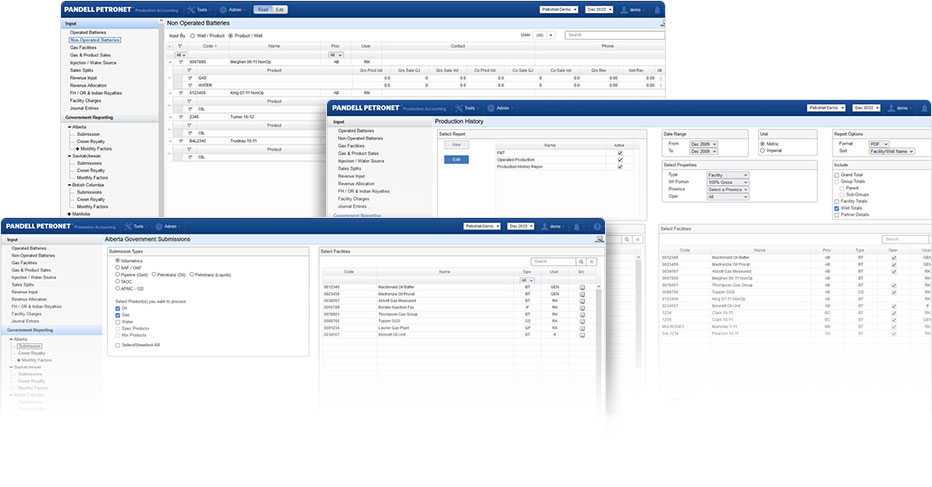
Task: Select Well / Product radio for Input By
Action: [x=193, y=36]
